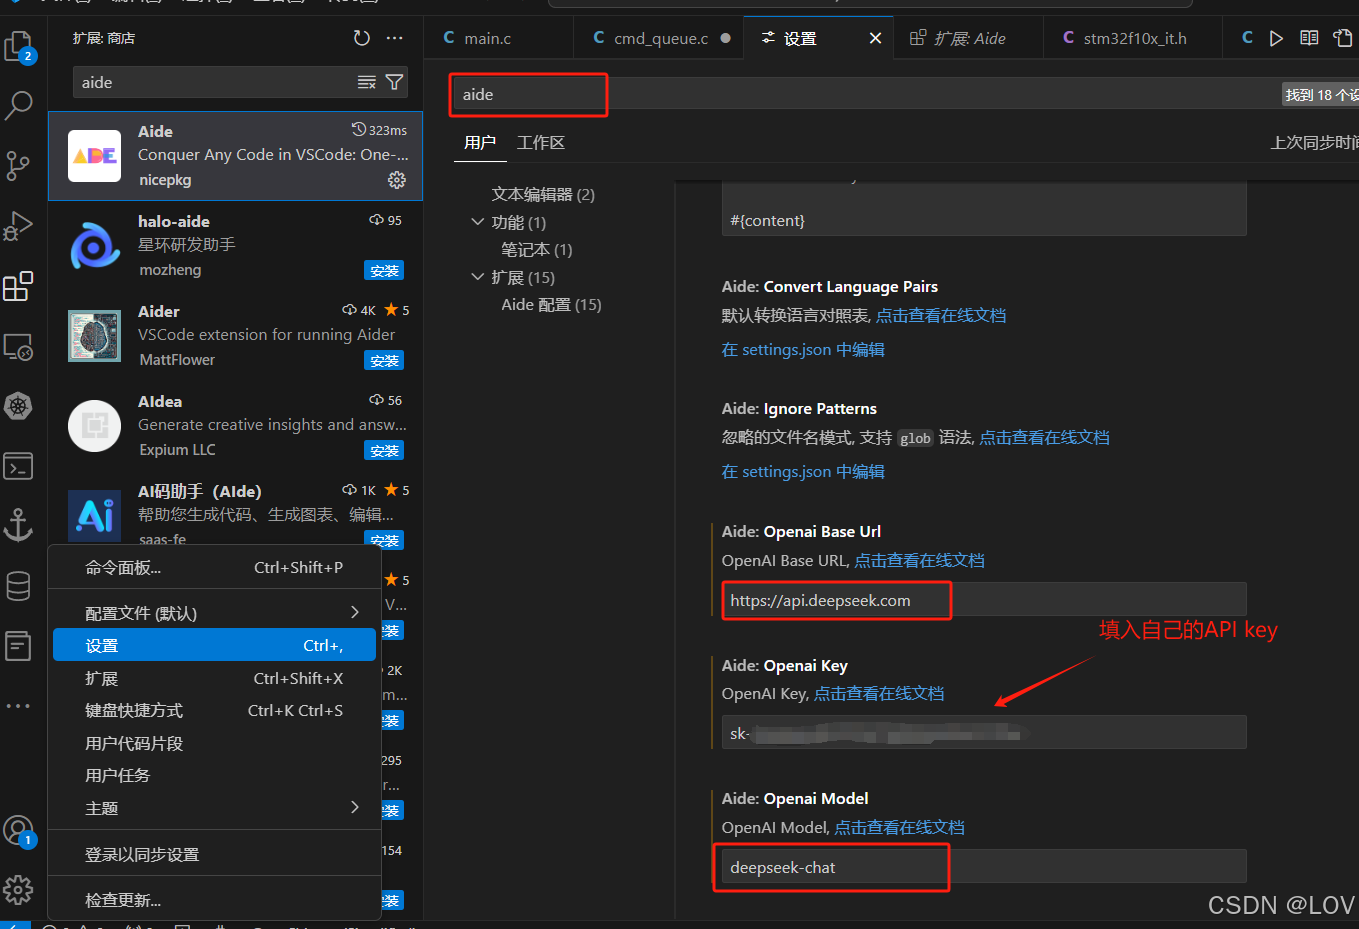The image size is (1359, 929).
Task: Select 笔记本 (1) in settings tree
Action: point(537,249)
